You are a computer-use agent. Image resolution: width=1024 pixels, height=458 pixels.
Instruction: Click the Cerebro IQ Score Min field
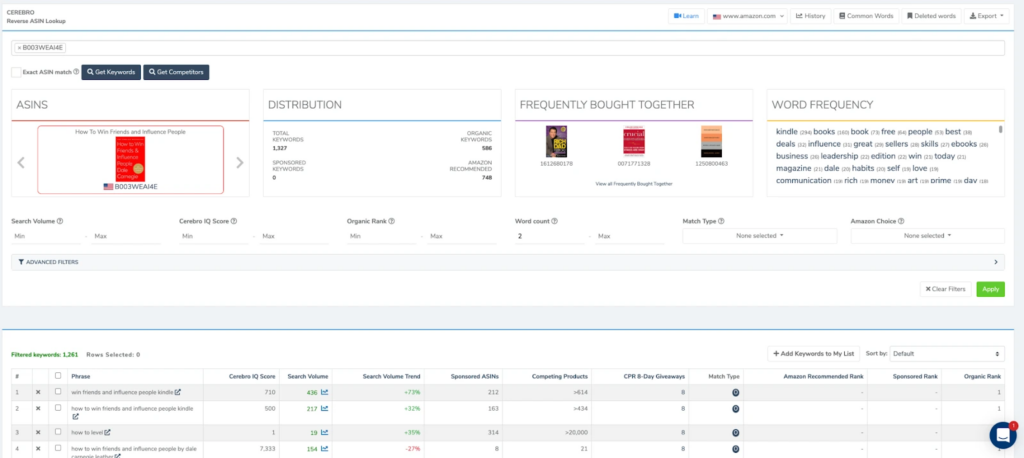point(214,236)
